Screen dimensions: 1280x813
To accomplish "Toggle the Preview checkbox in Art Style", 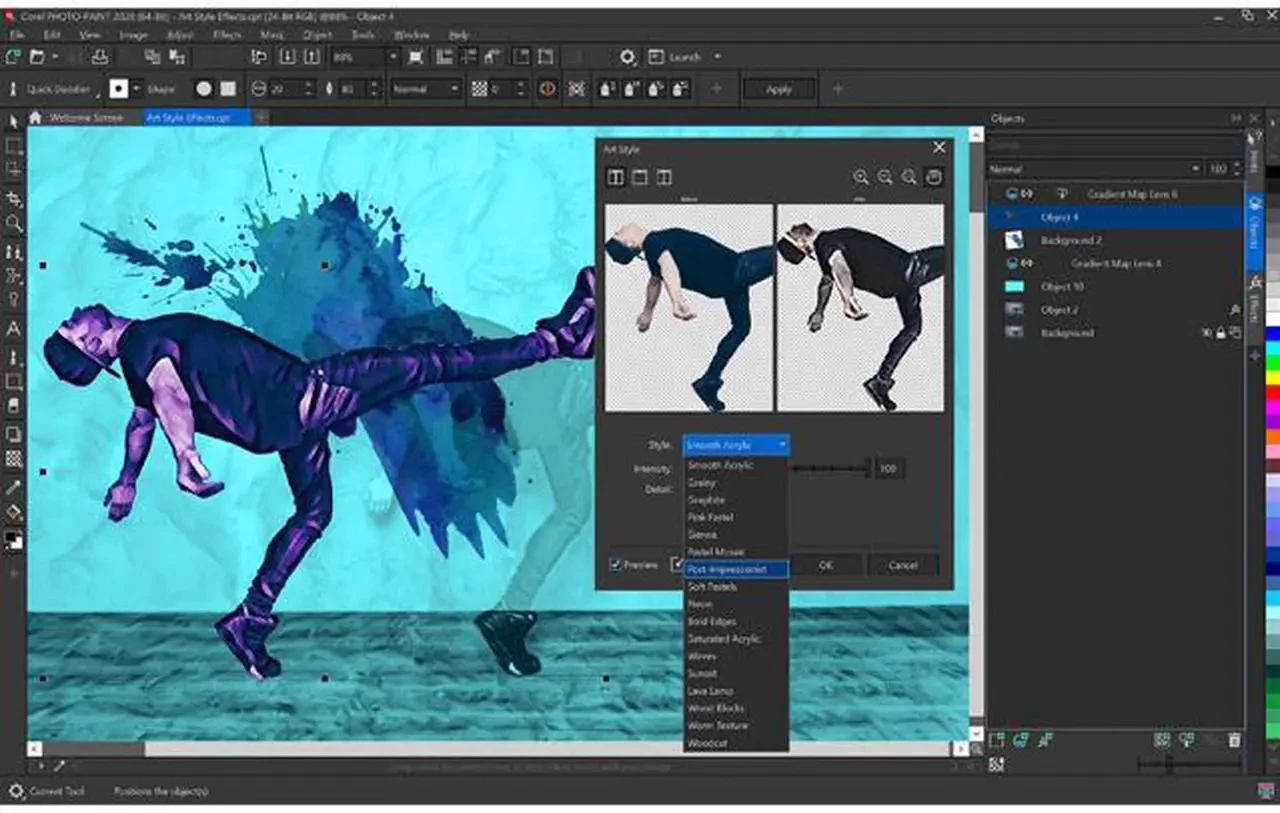I will pos(615,565).
